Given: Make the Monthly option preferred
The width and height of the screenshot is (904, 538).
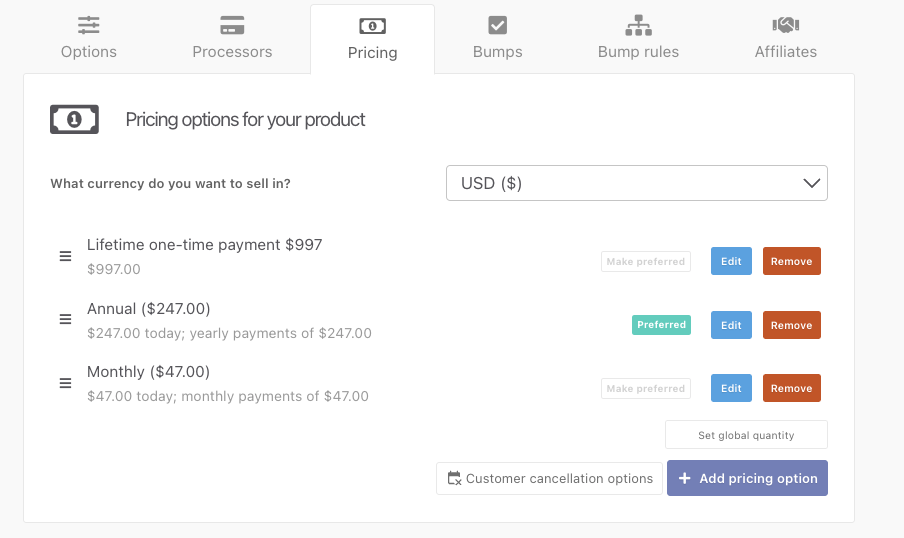Looking at the screenshot, I should (646, 389).
